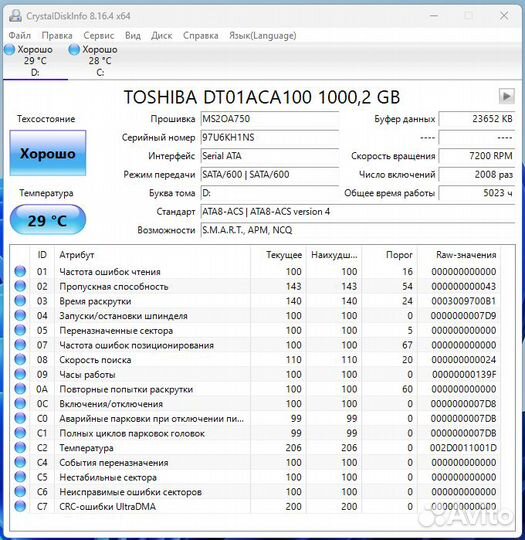Click the Атрибут column header
The width and height of the screenshot is (525, 540).
point(152,255)
